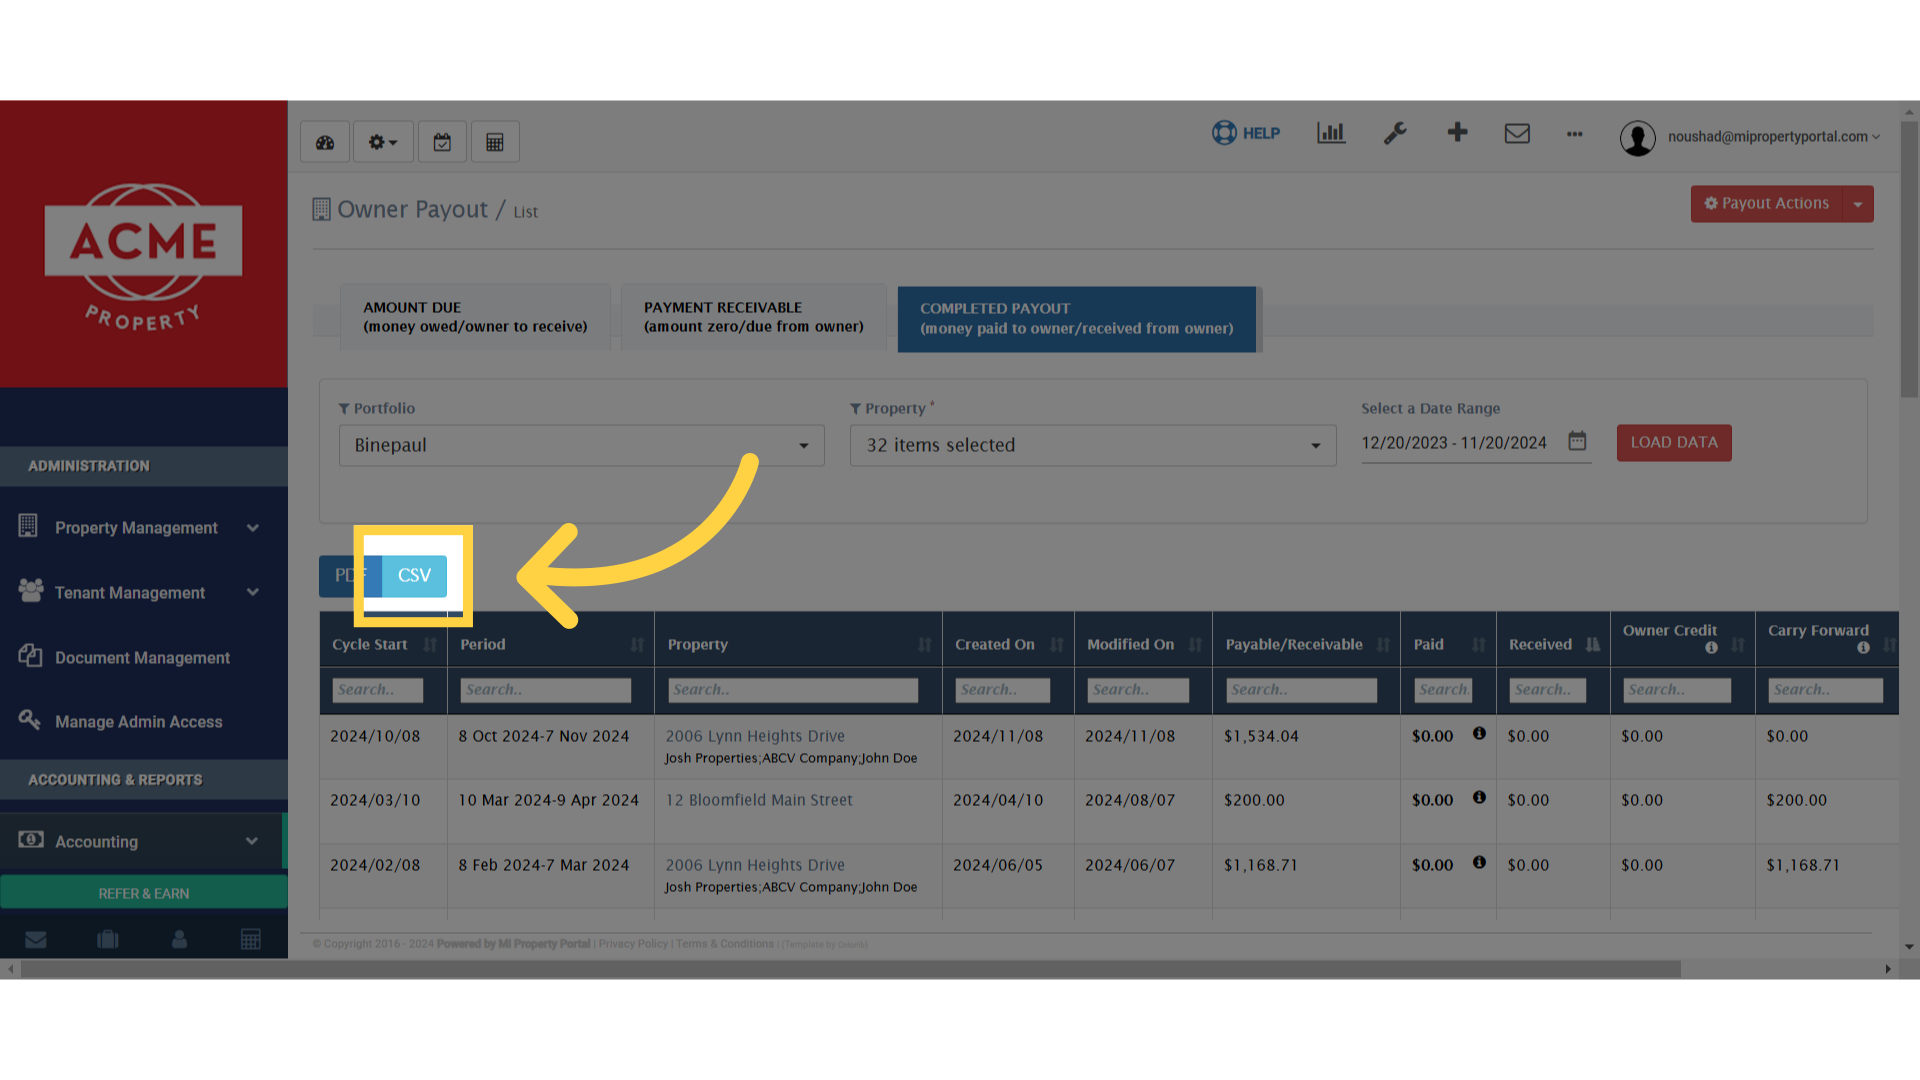Sort by Payable/Receivable column

1306,645
